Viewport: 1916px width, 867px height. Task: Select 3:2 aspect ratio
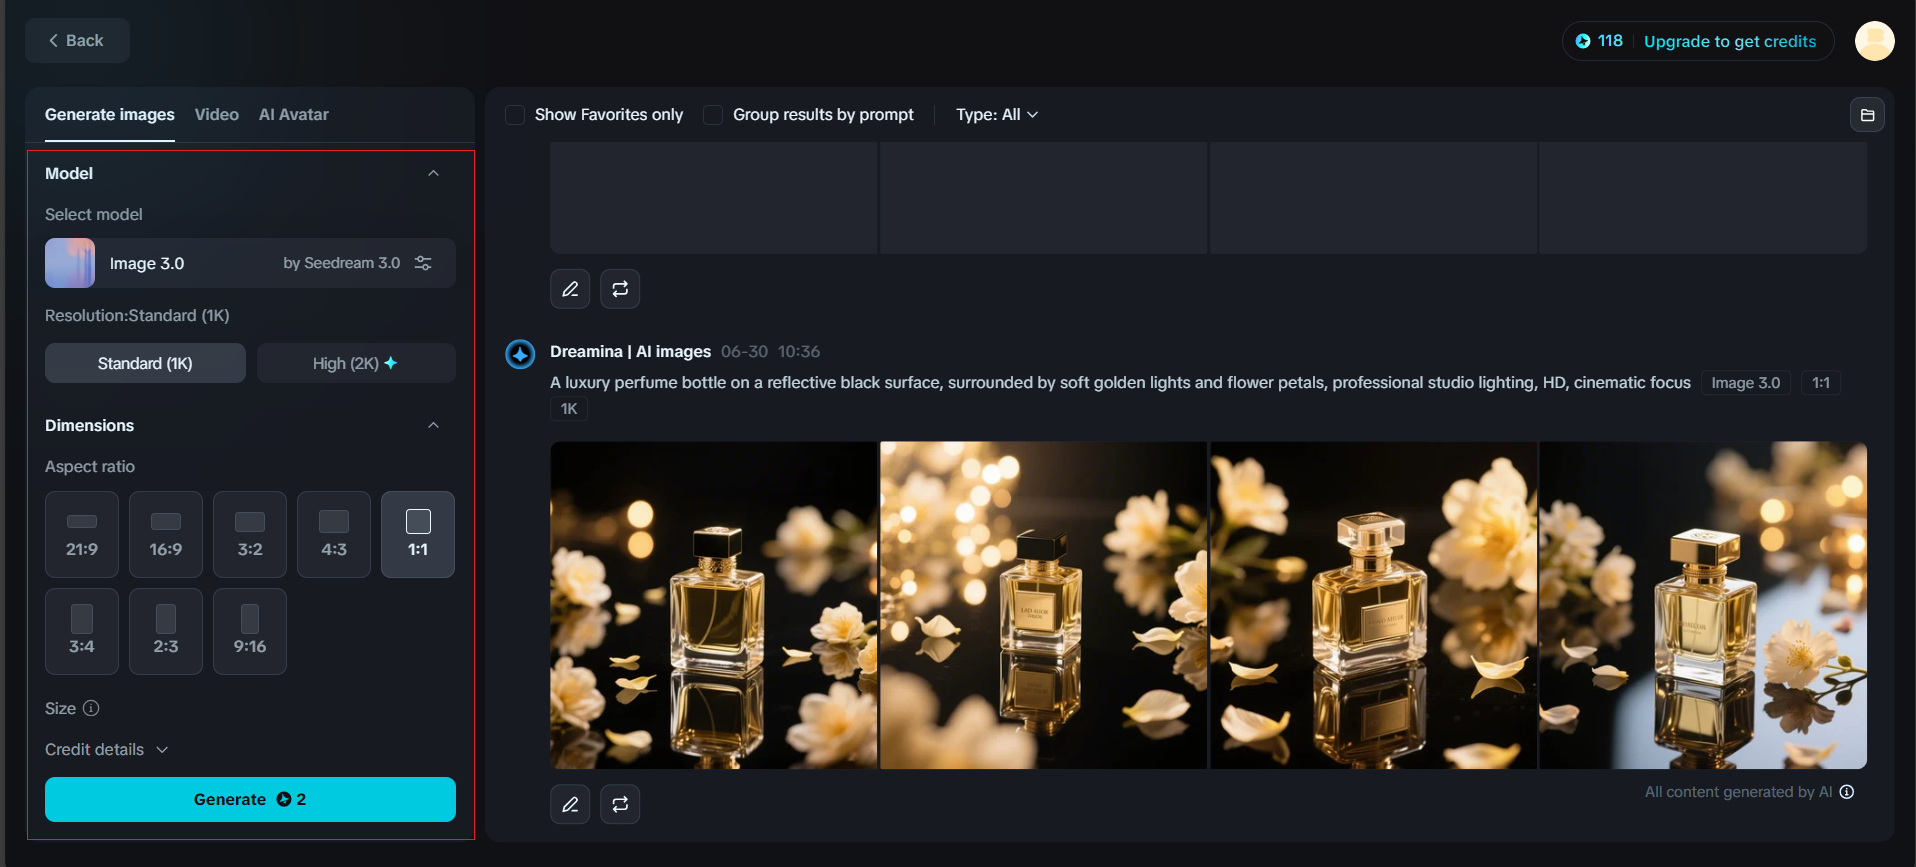250,534
